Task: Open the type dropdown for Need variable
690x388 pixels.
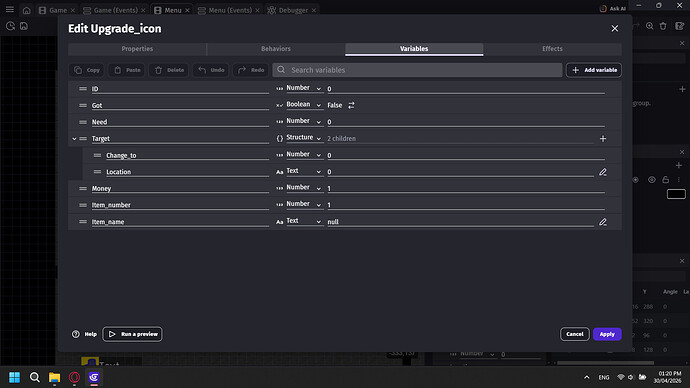Action: coord(304,121)
